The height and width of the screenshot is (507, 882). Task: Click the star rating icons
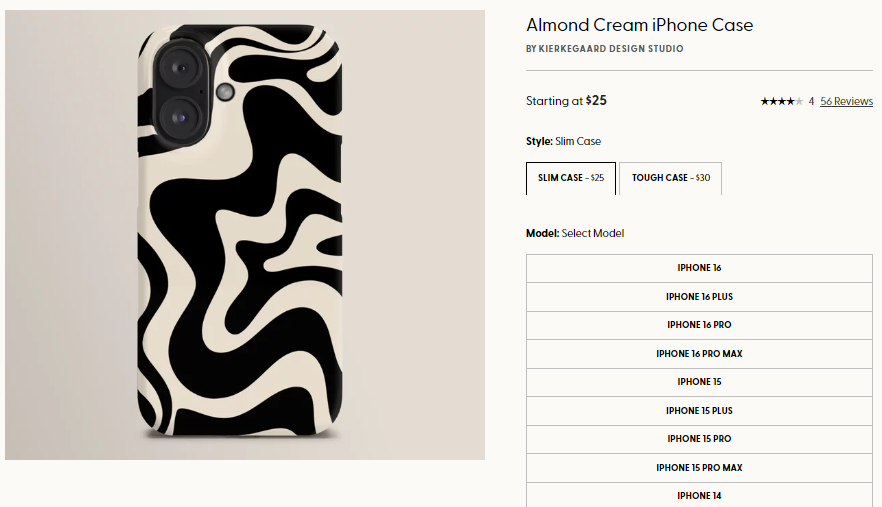pyautogui.click(x=781, y=101)
